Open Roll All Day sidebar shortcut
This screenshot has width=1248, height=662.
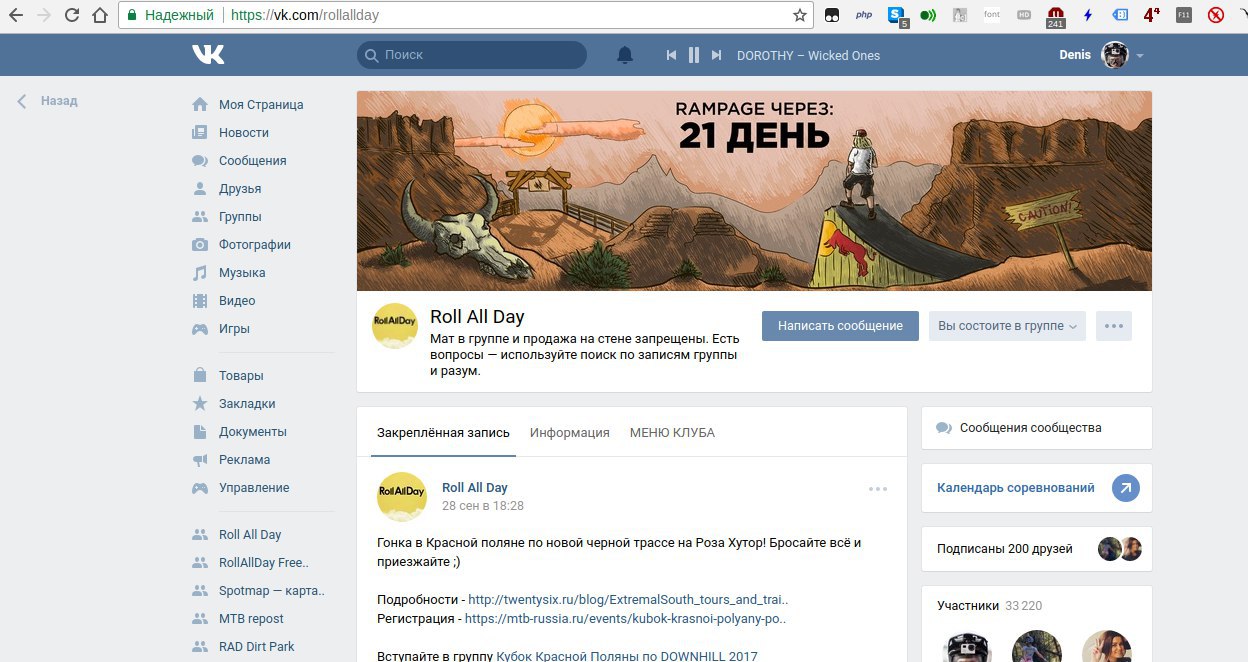(250, 535)
